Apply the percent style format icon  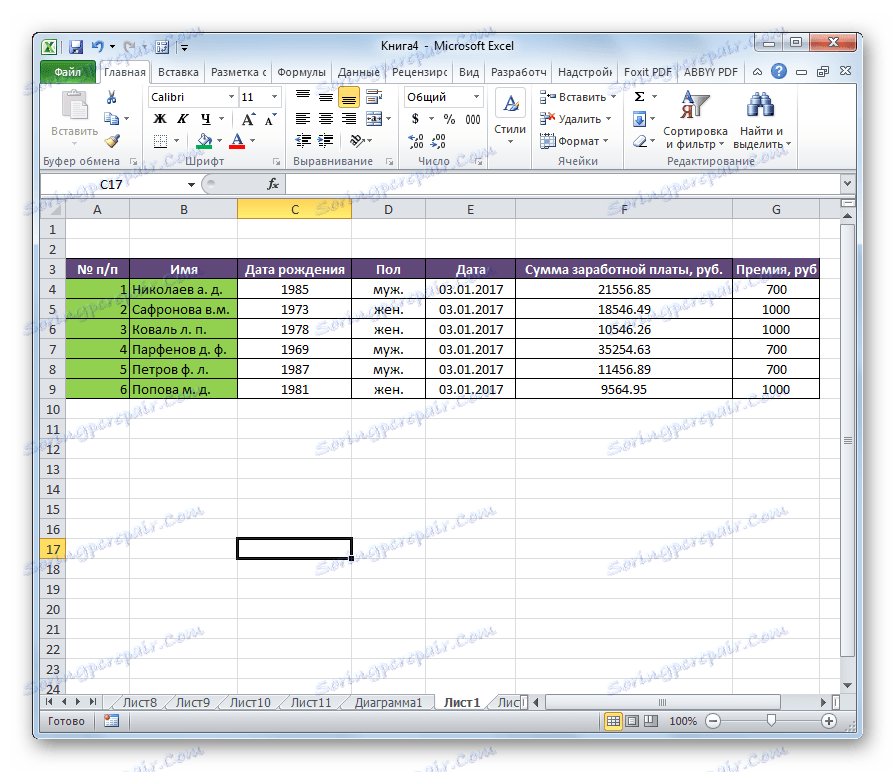point(450,119)
